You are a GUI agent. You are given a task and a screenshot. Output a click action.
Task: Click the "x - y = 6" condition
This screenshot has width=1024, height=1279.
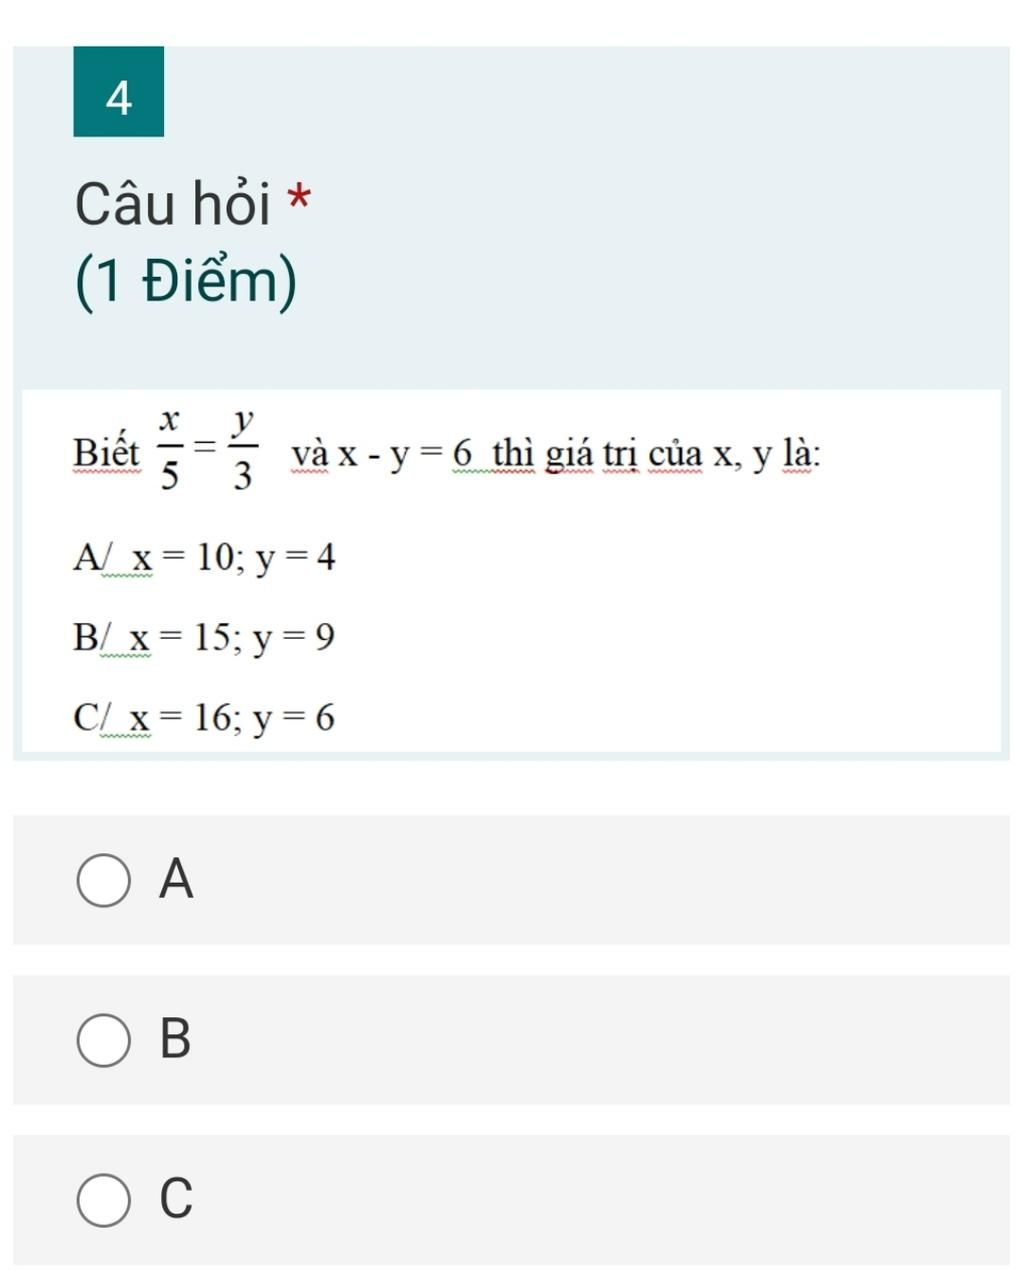point(404,454)
